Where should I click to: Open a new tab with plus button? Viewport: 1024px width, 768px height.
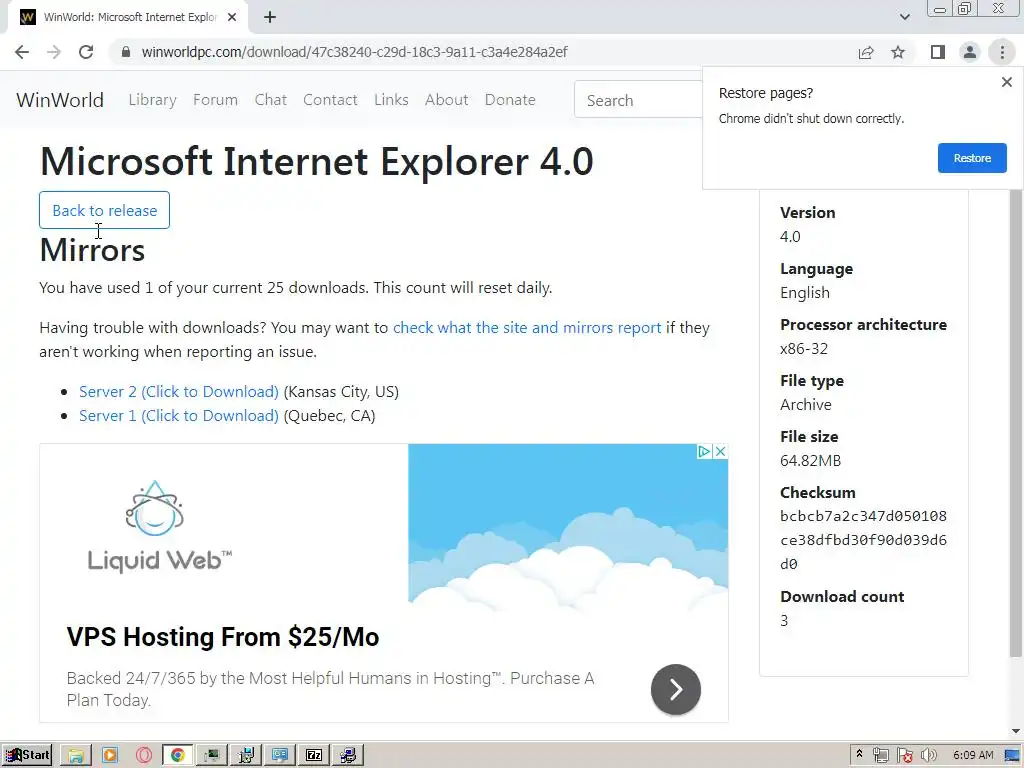[270, 18]
